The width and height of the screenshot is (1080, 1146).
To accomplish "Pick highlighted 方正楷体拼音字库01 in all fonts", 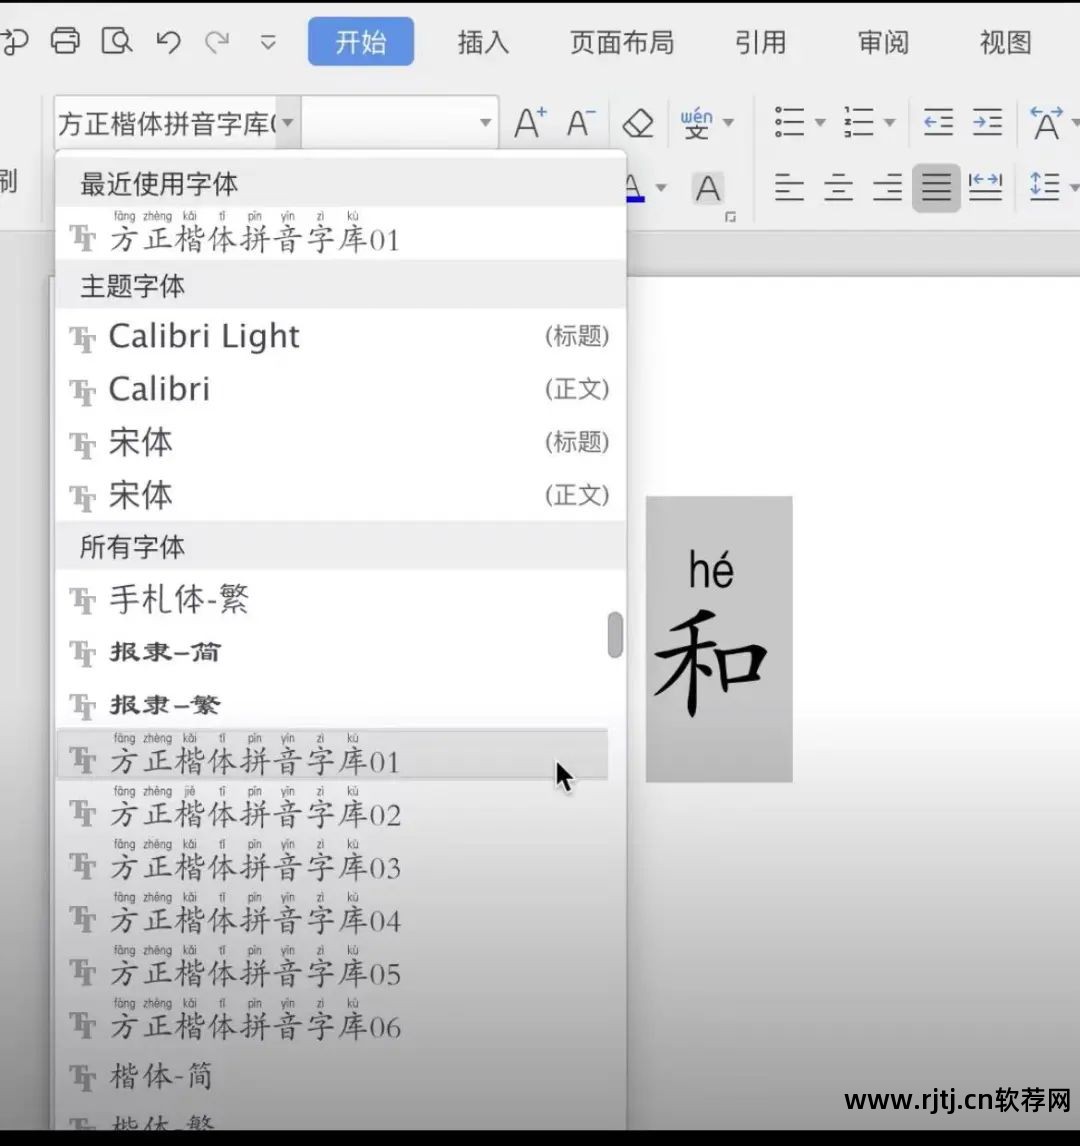I will tap(332, 754).
